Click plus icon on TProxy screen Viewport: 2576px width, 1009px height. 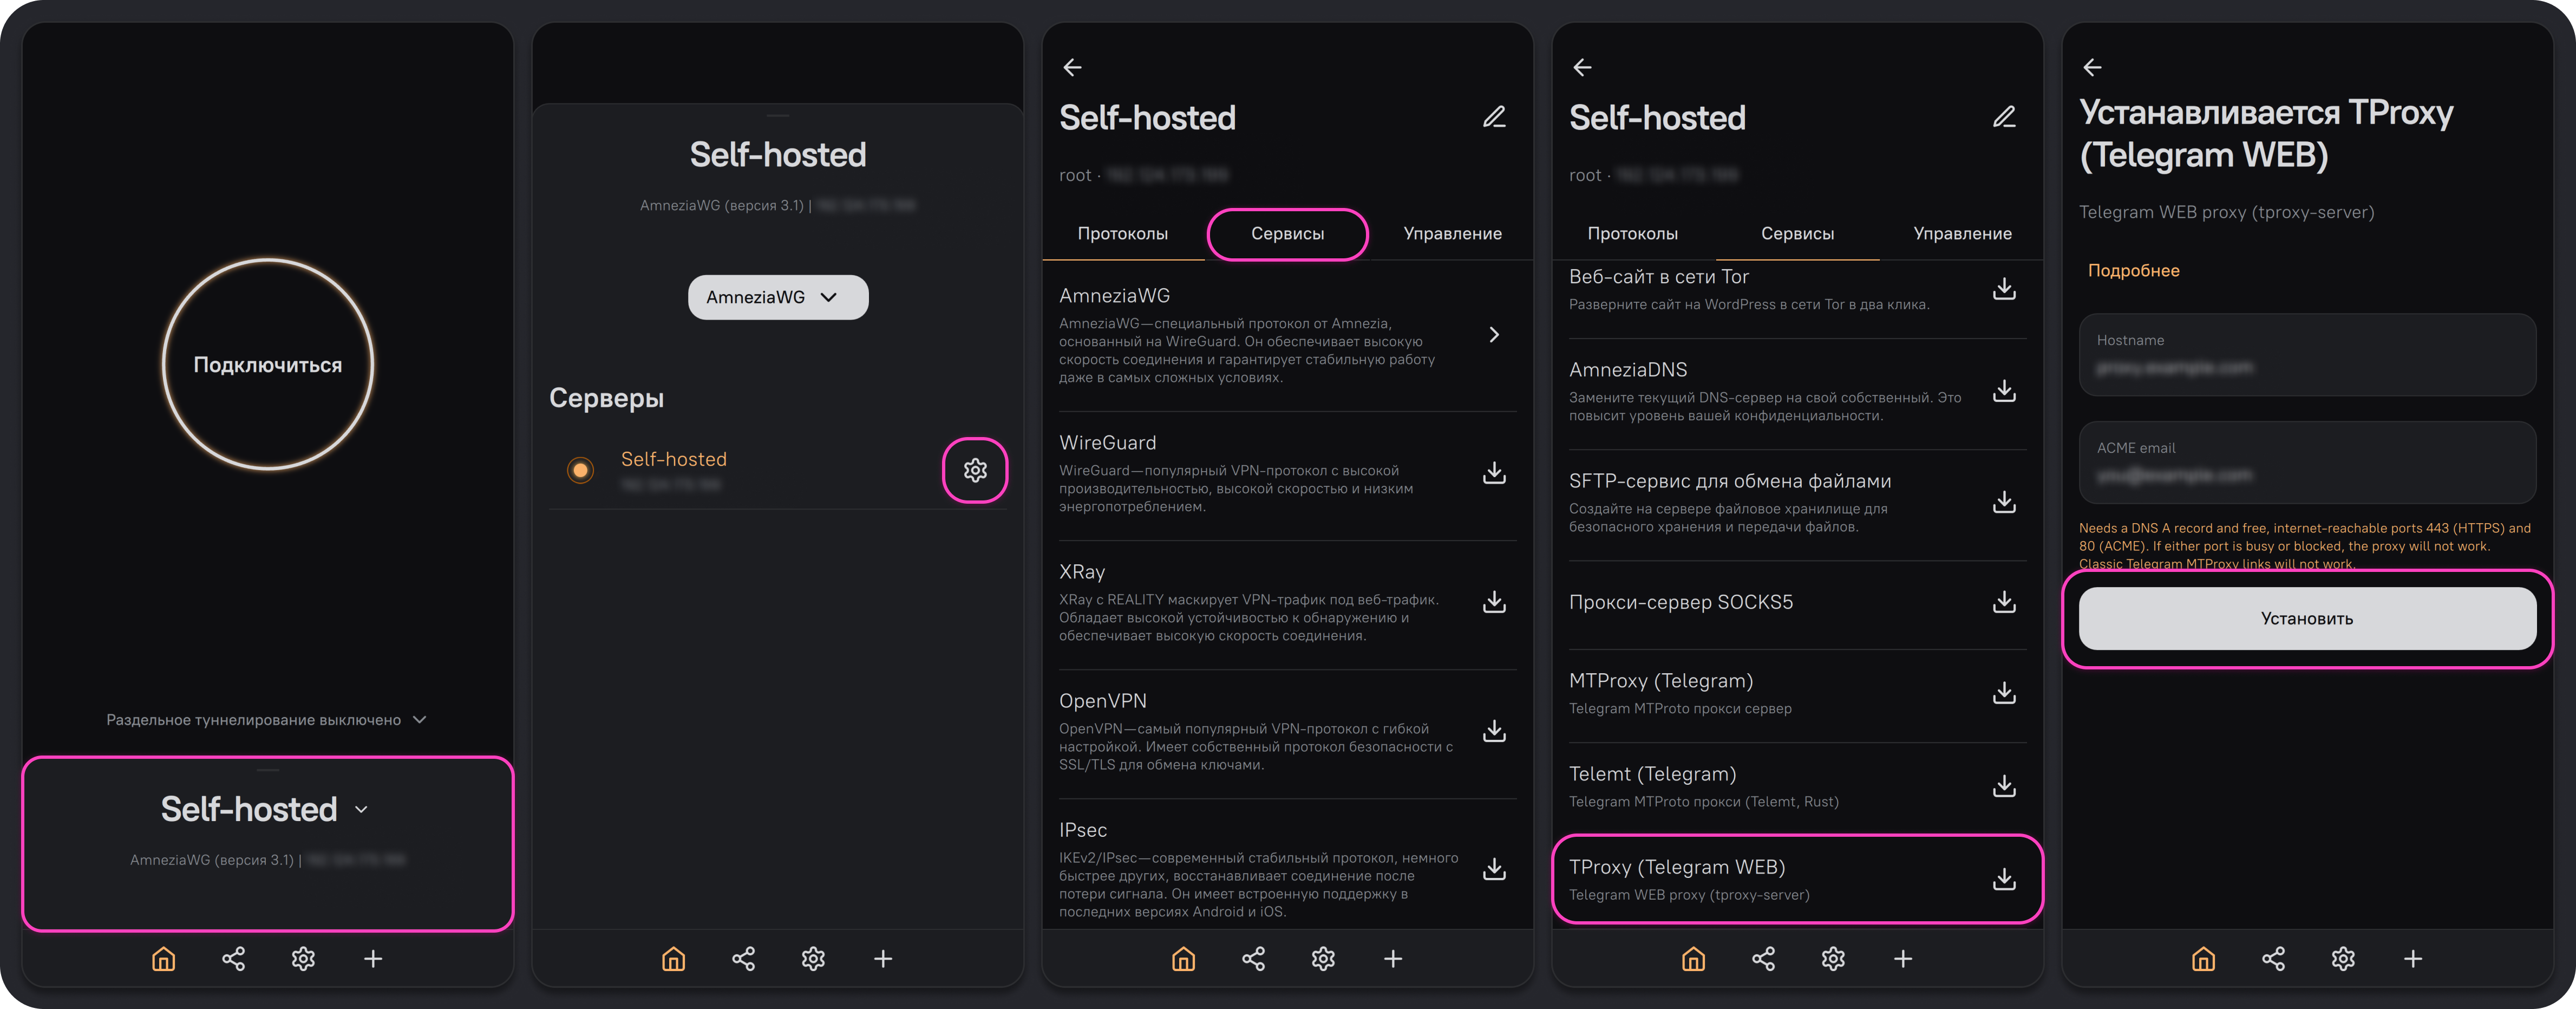pos(2413,959)
